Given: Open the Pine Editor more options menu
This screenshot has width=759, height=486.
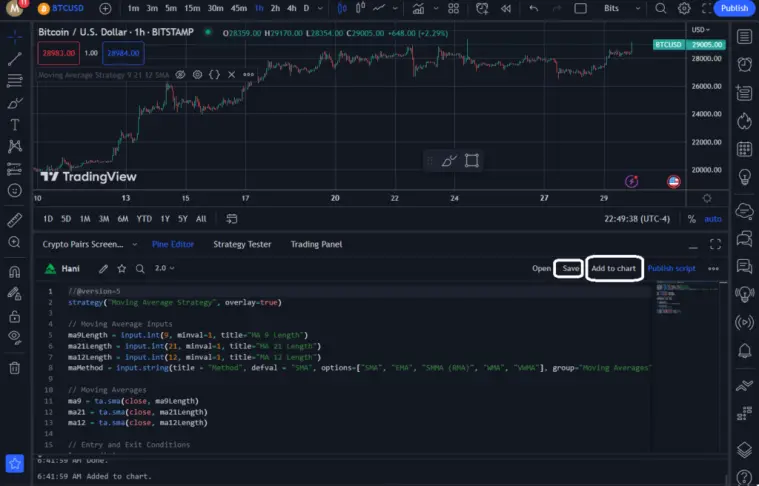Looking at the screenshot, I should point(713,269).
